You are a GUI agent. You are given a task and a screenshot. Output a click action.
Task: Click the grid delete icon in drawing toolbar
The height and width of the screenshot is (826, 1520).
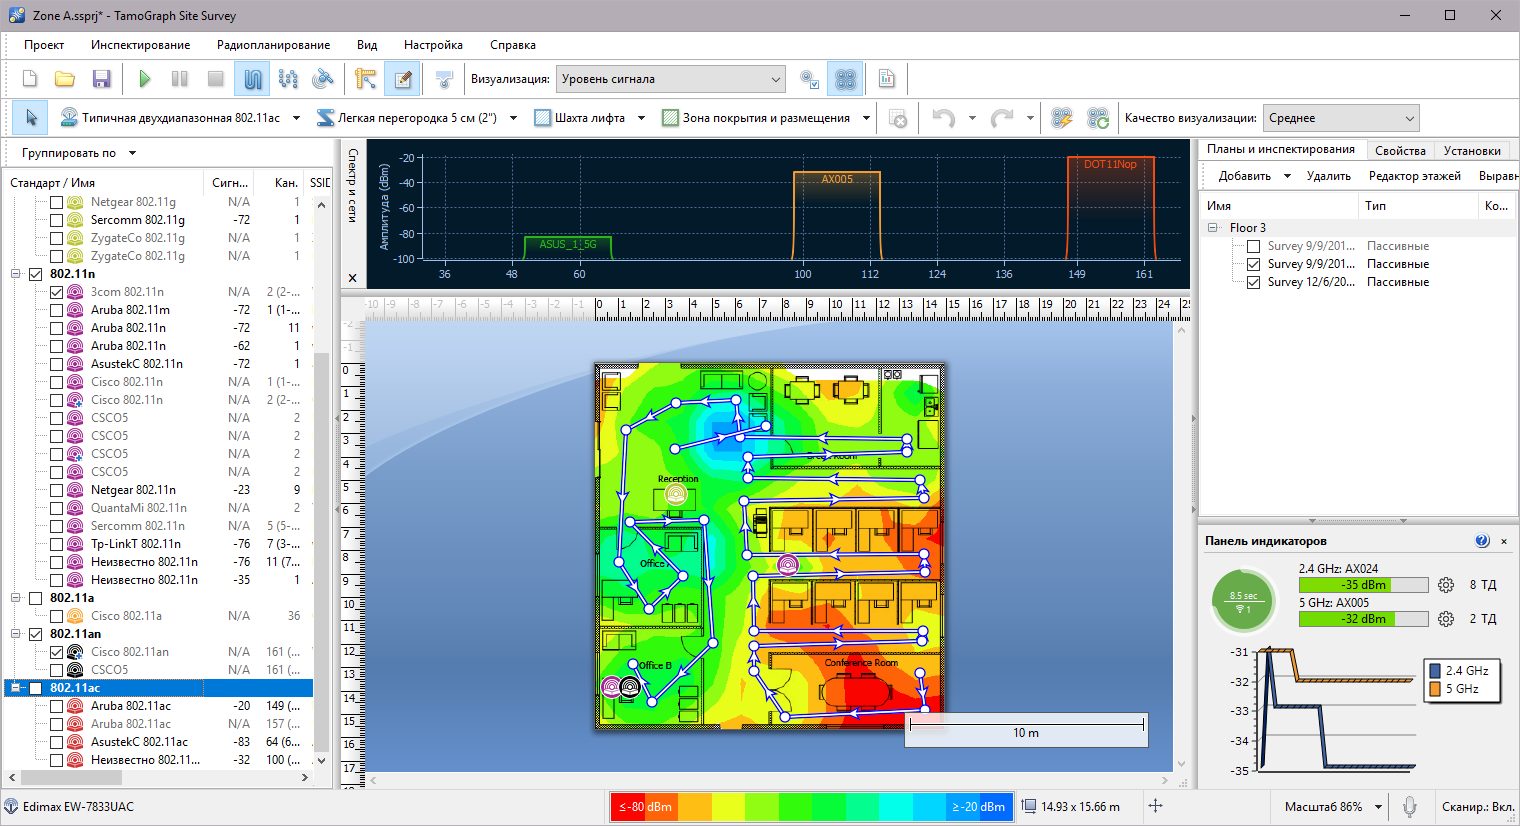[x=898, y=118]
